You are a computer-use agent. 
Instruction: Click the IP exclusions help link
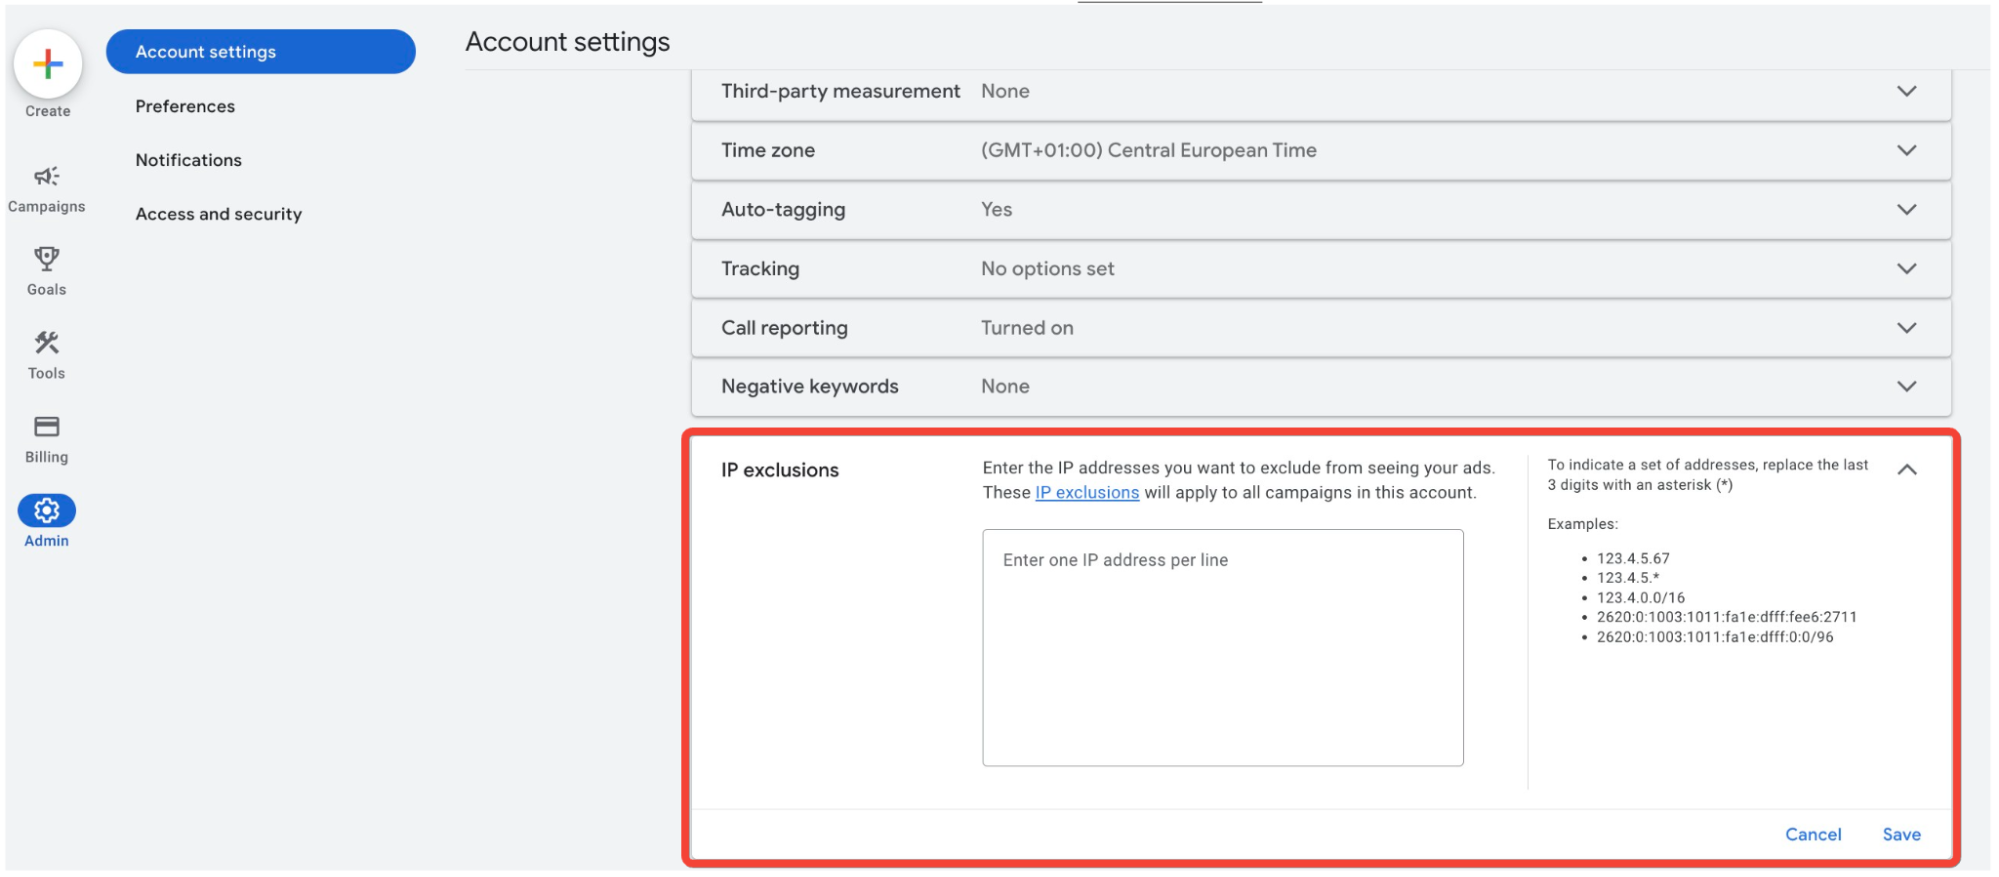click(x=1087, y=492)
